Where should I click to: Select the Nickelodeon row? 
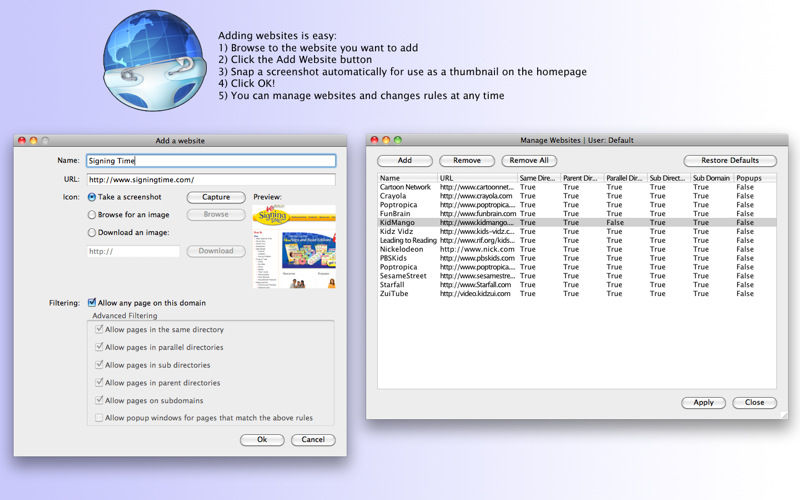[577, 249]
